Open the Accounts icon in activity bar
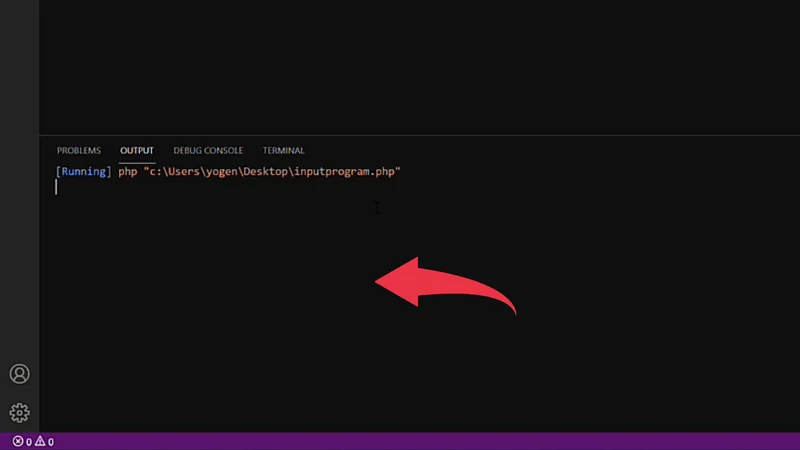Viewport: 800px width, 450px height. [19, 374]
